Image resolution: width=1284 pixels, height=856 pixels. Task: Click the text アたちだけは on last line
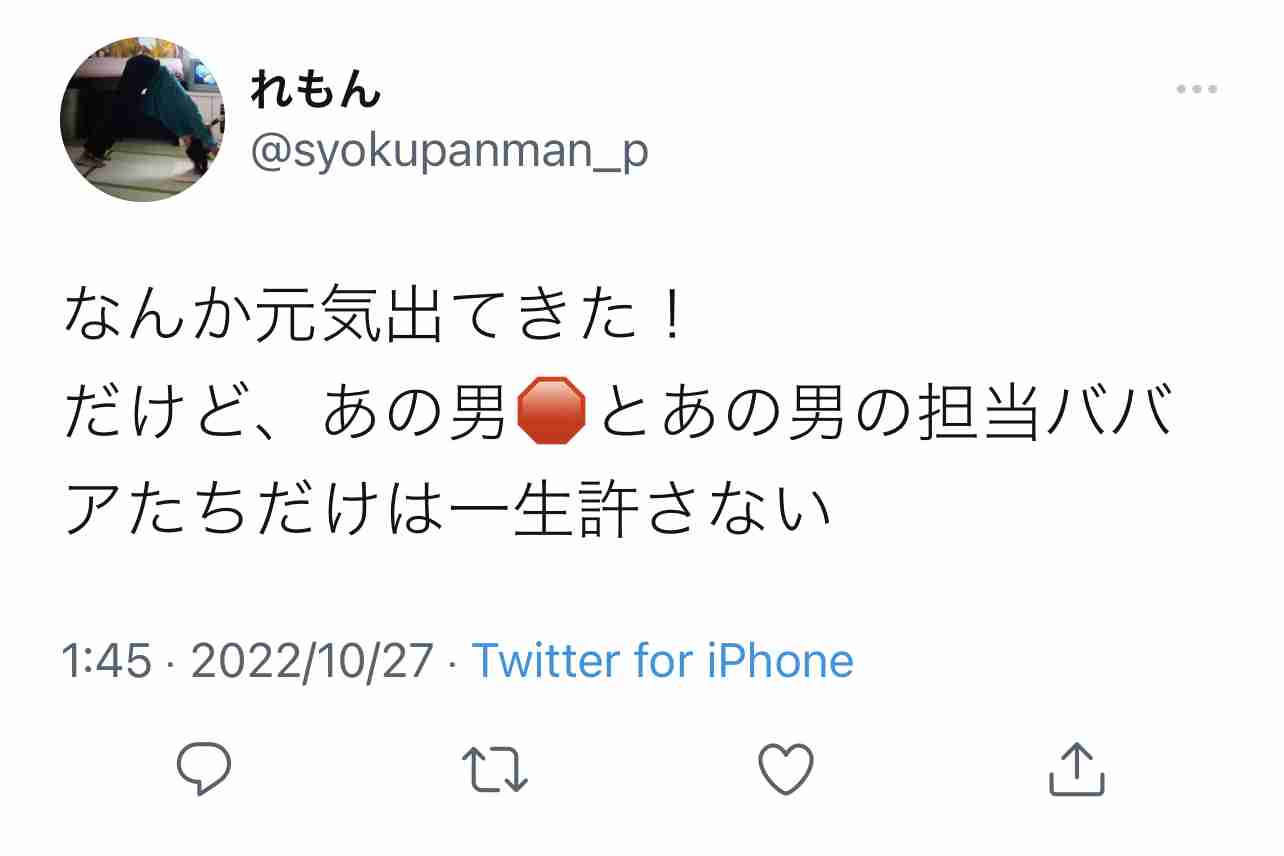click(x=255, y=509)
